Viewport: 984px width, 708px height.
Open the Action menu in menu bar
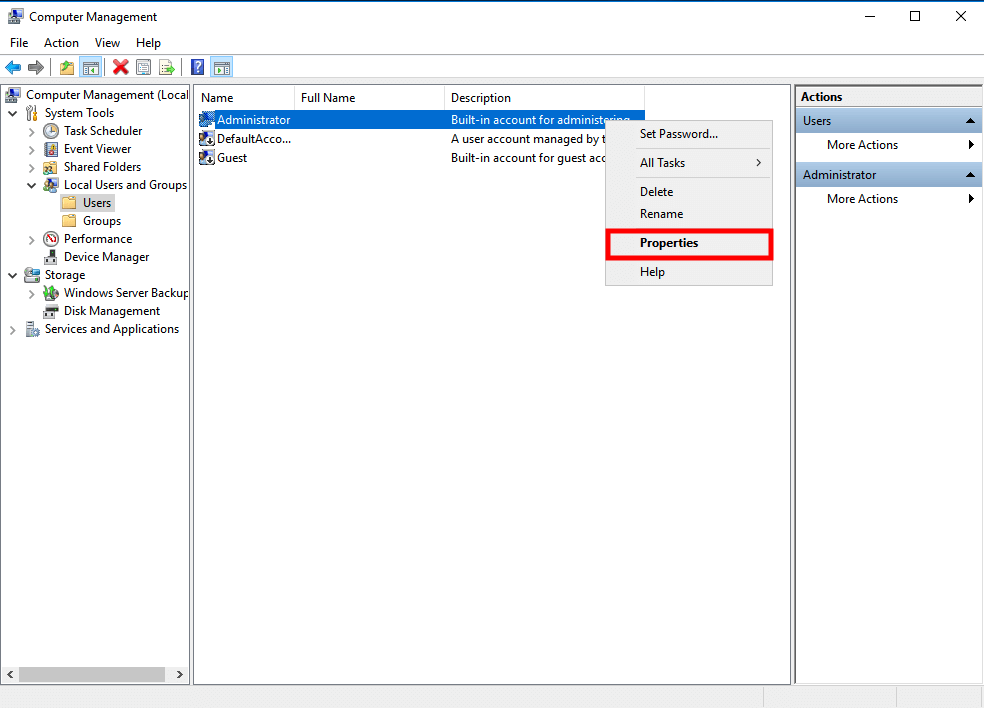tap(61, 43)
